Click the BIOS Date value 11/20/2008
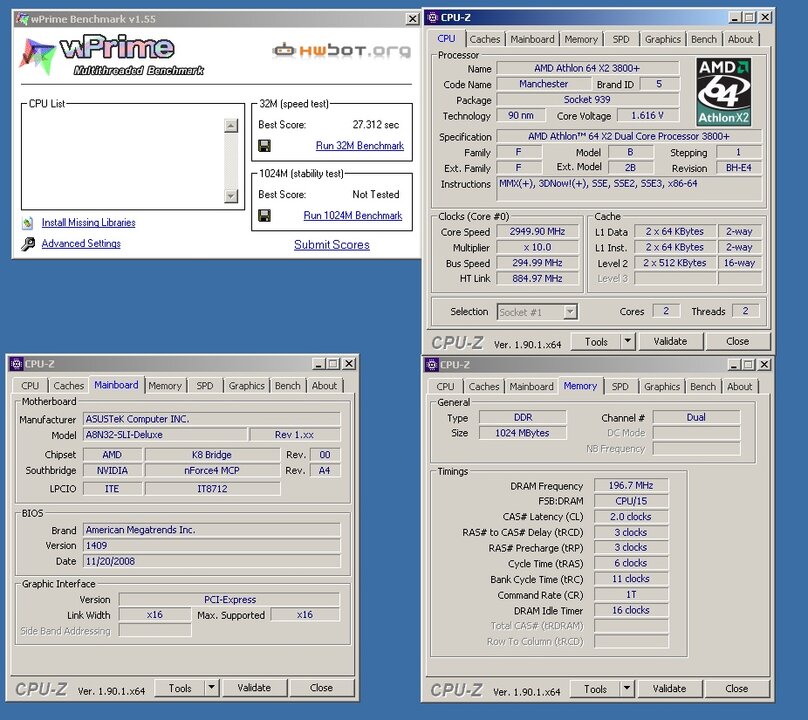This screenshot has width=808, height=720. click(211, 561)
